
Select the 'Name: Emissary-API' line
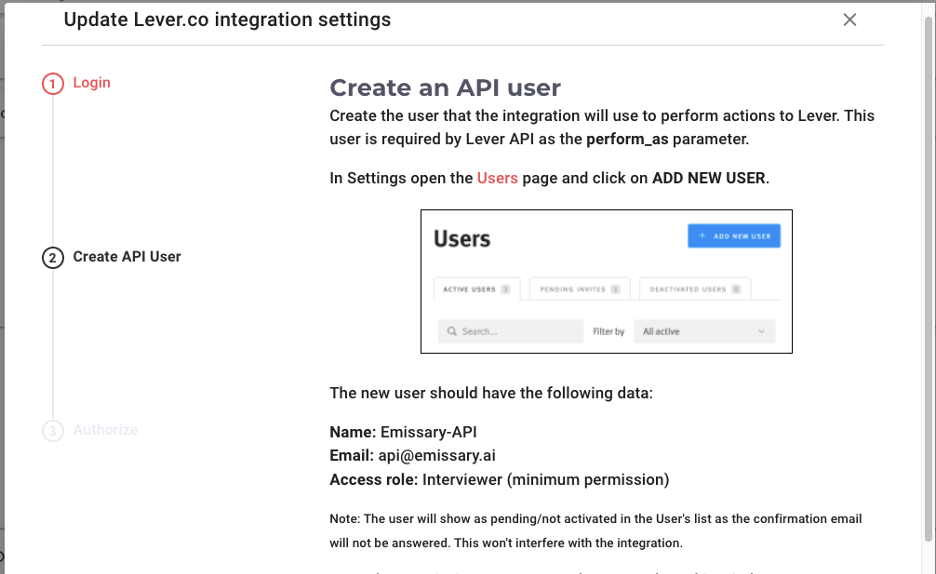click(x=403, y=432)
